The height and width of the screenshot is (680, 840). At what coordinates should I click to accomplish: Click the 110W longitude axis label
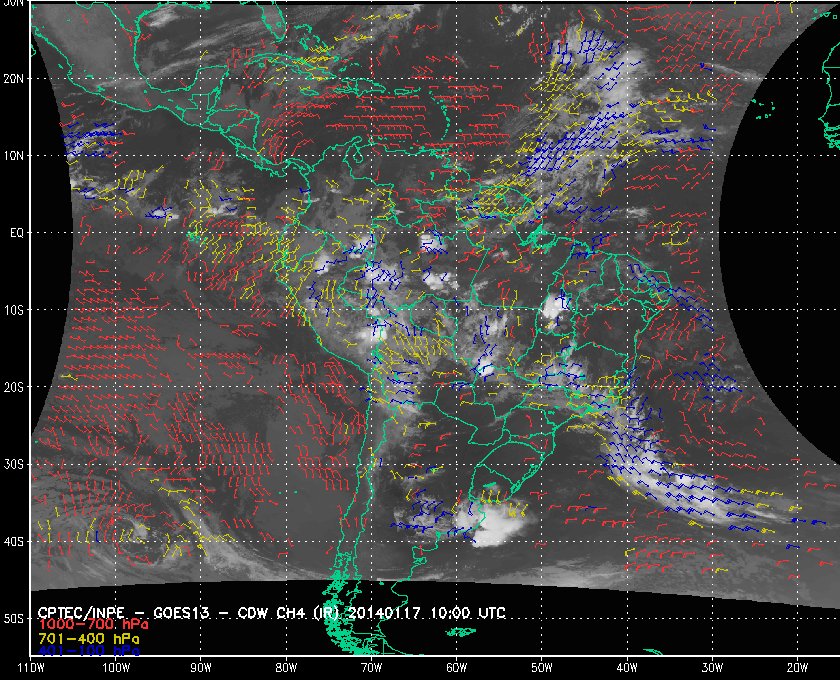click(x=31, y=667)
